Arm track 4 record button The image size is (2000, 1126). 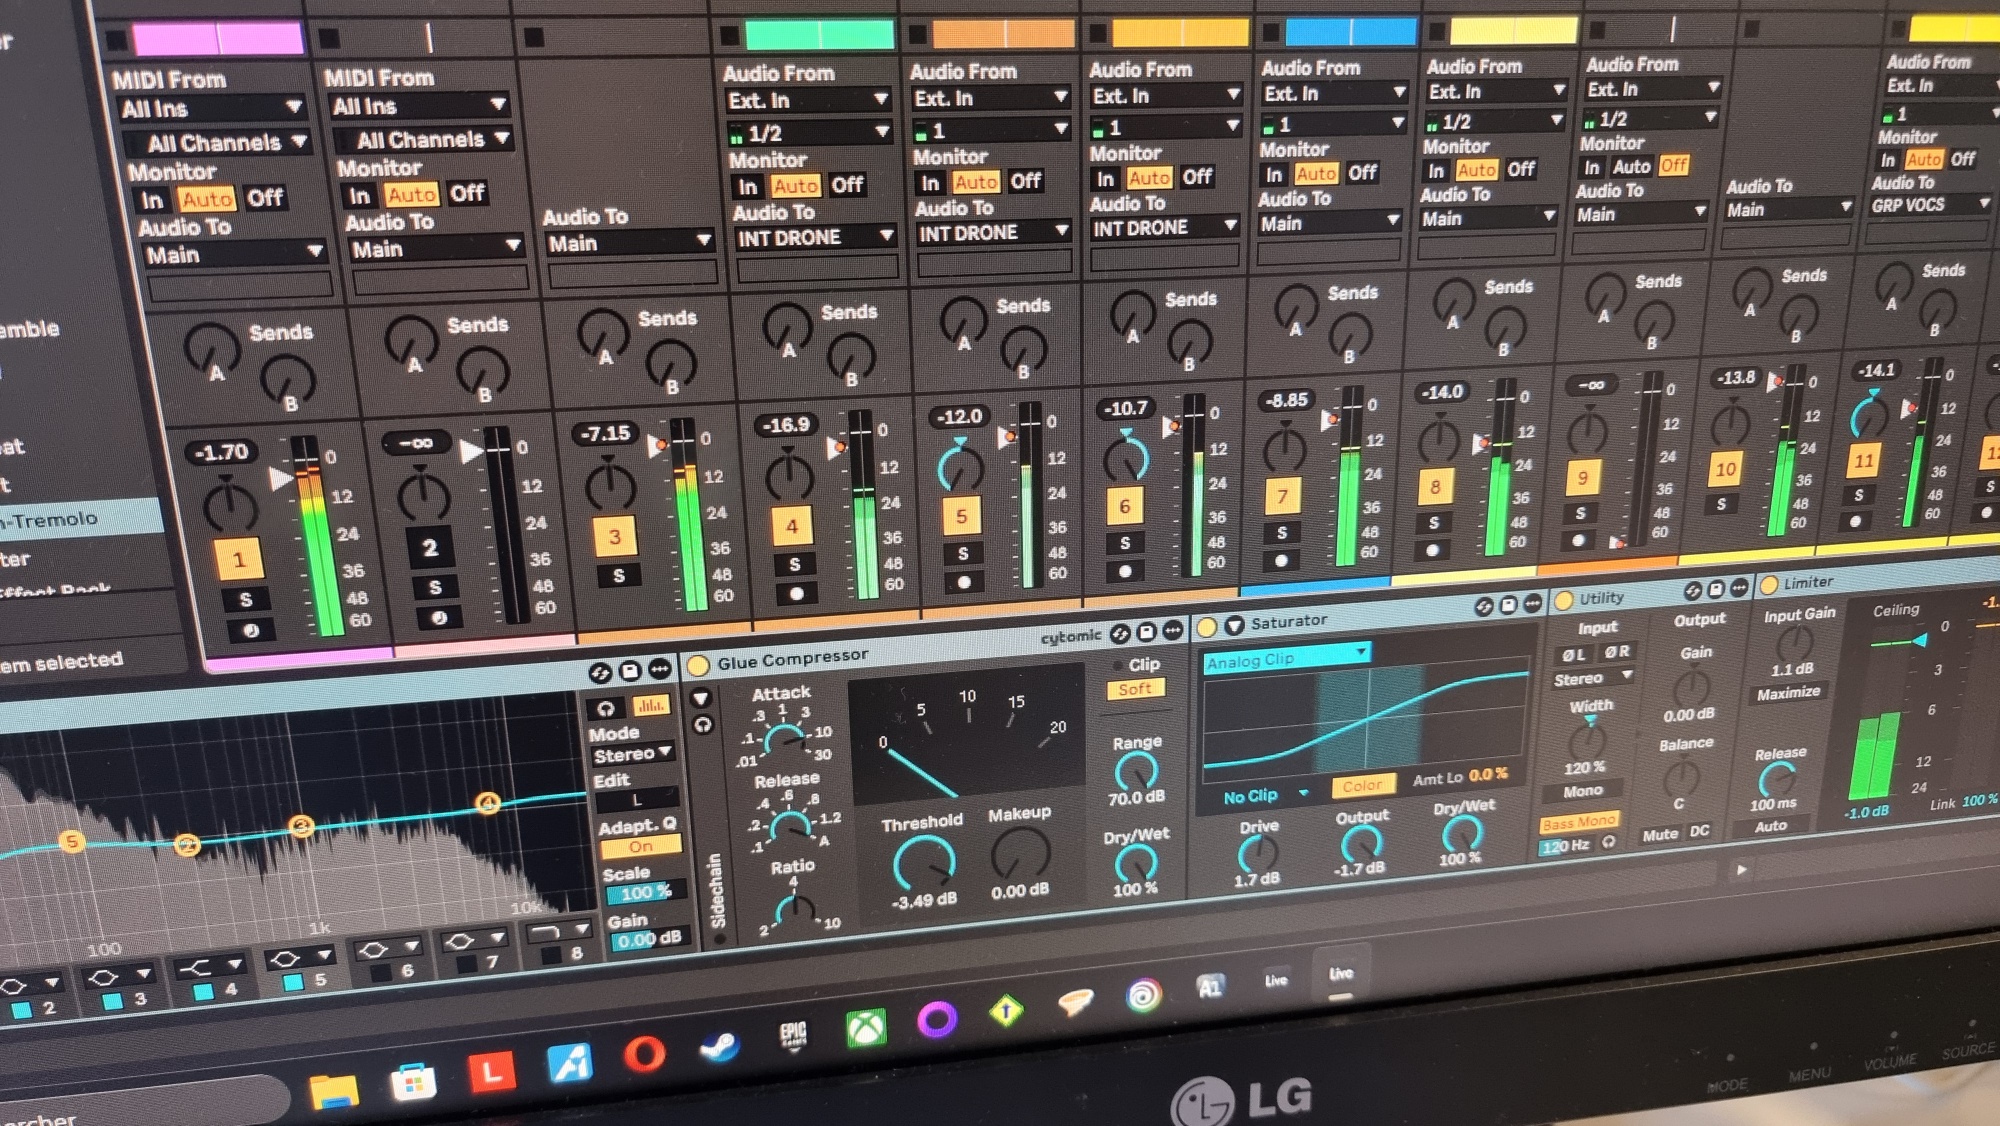(x=796, y=593)
